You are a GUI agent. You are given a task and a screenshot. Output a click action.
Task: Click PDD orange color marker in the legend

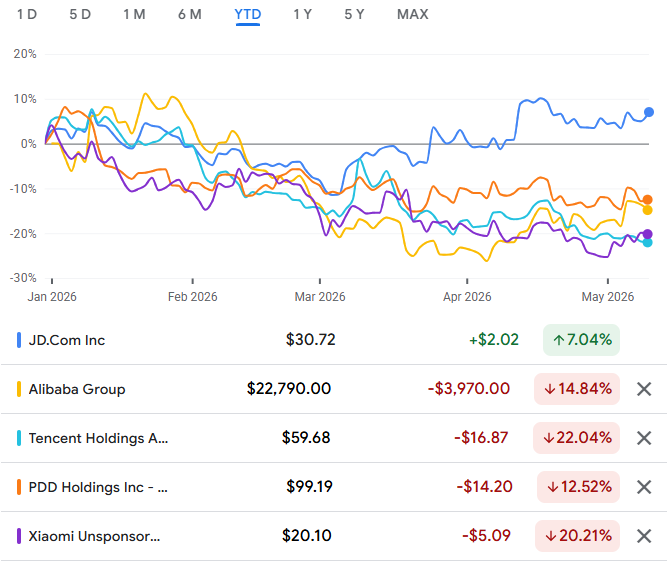coord(19,487)
